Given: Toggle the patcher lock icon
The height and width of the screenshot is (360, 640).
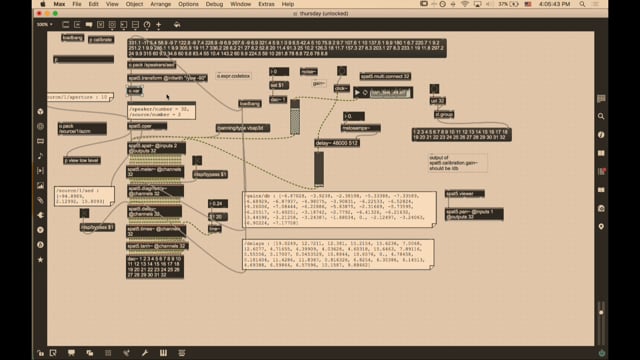Looking at the screenshot, I should (x=40, y=353).
